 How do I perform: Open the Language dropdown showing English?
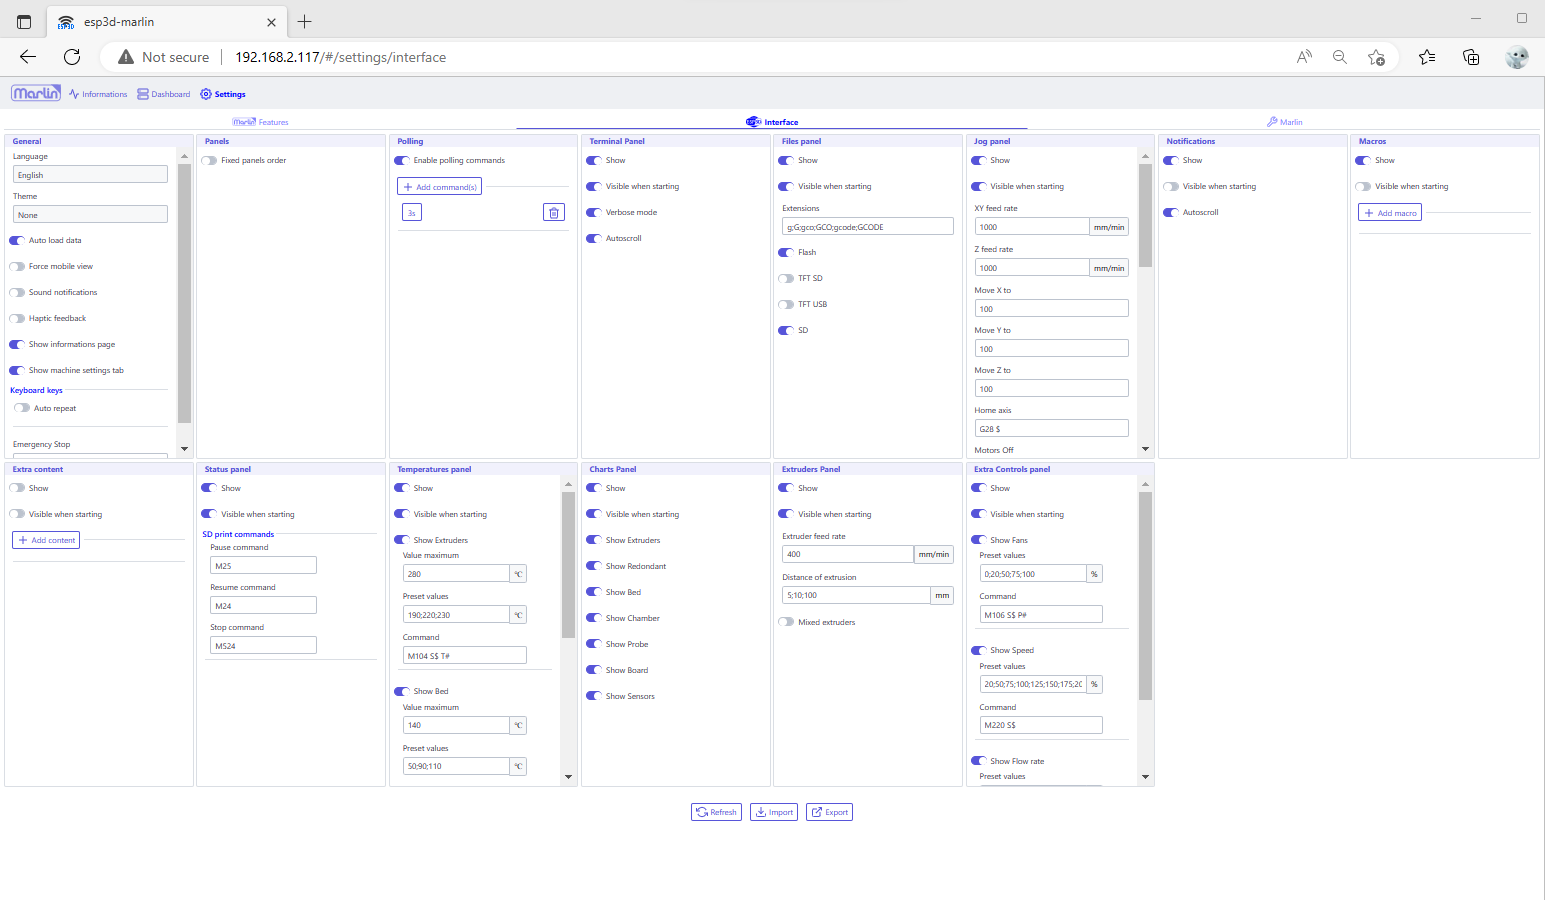(90, 175)
